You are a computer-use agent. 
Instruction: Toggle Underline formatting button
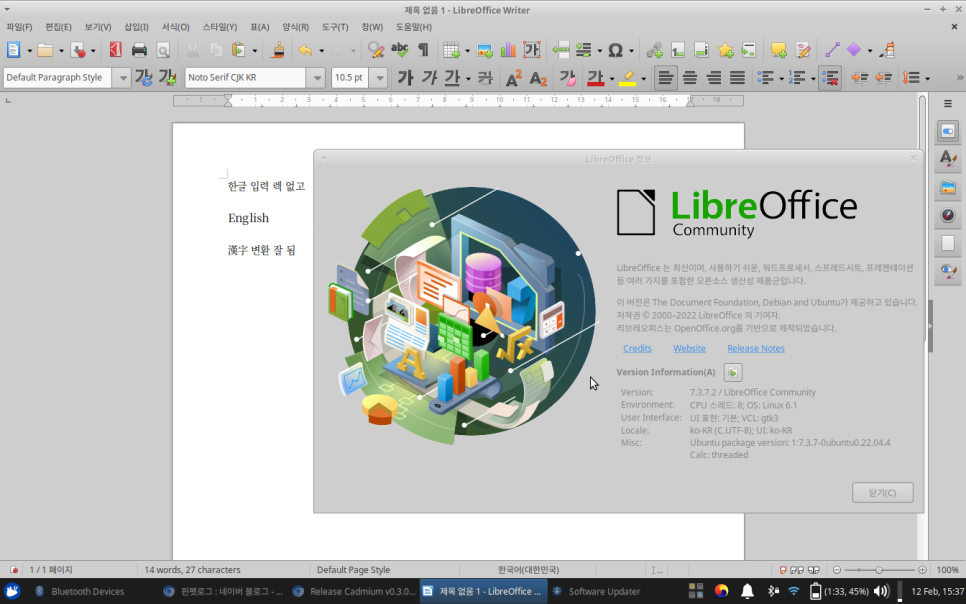452,78
